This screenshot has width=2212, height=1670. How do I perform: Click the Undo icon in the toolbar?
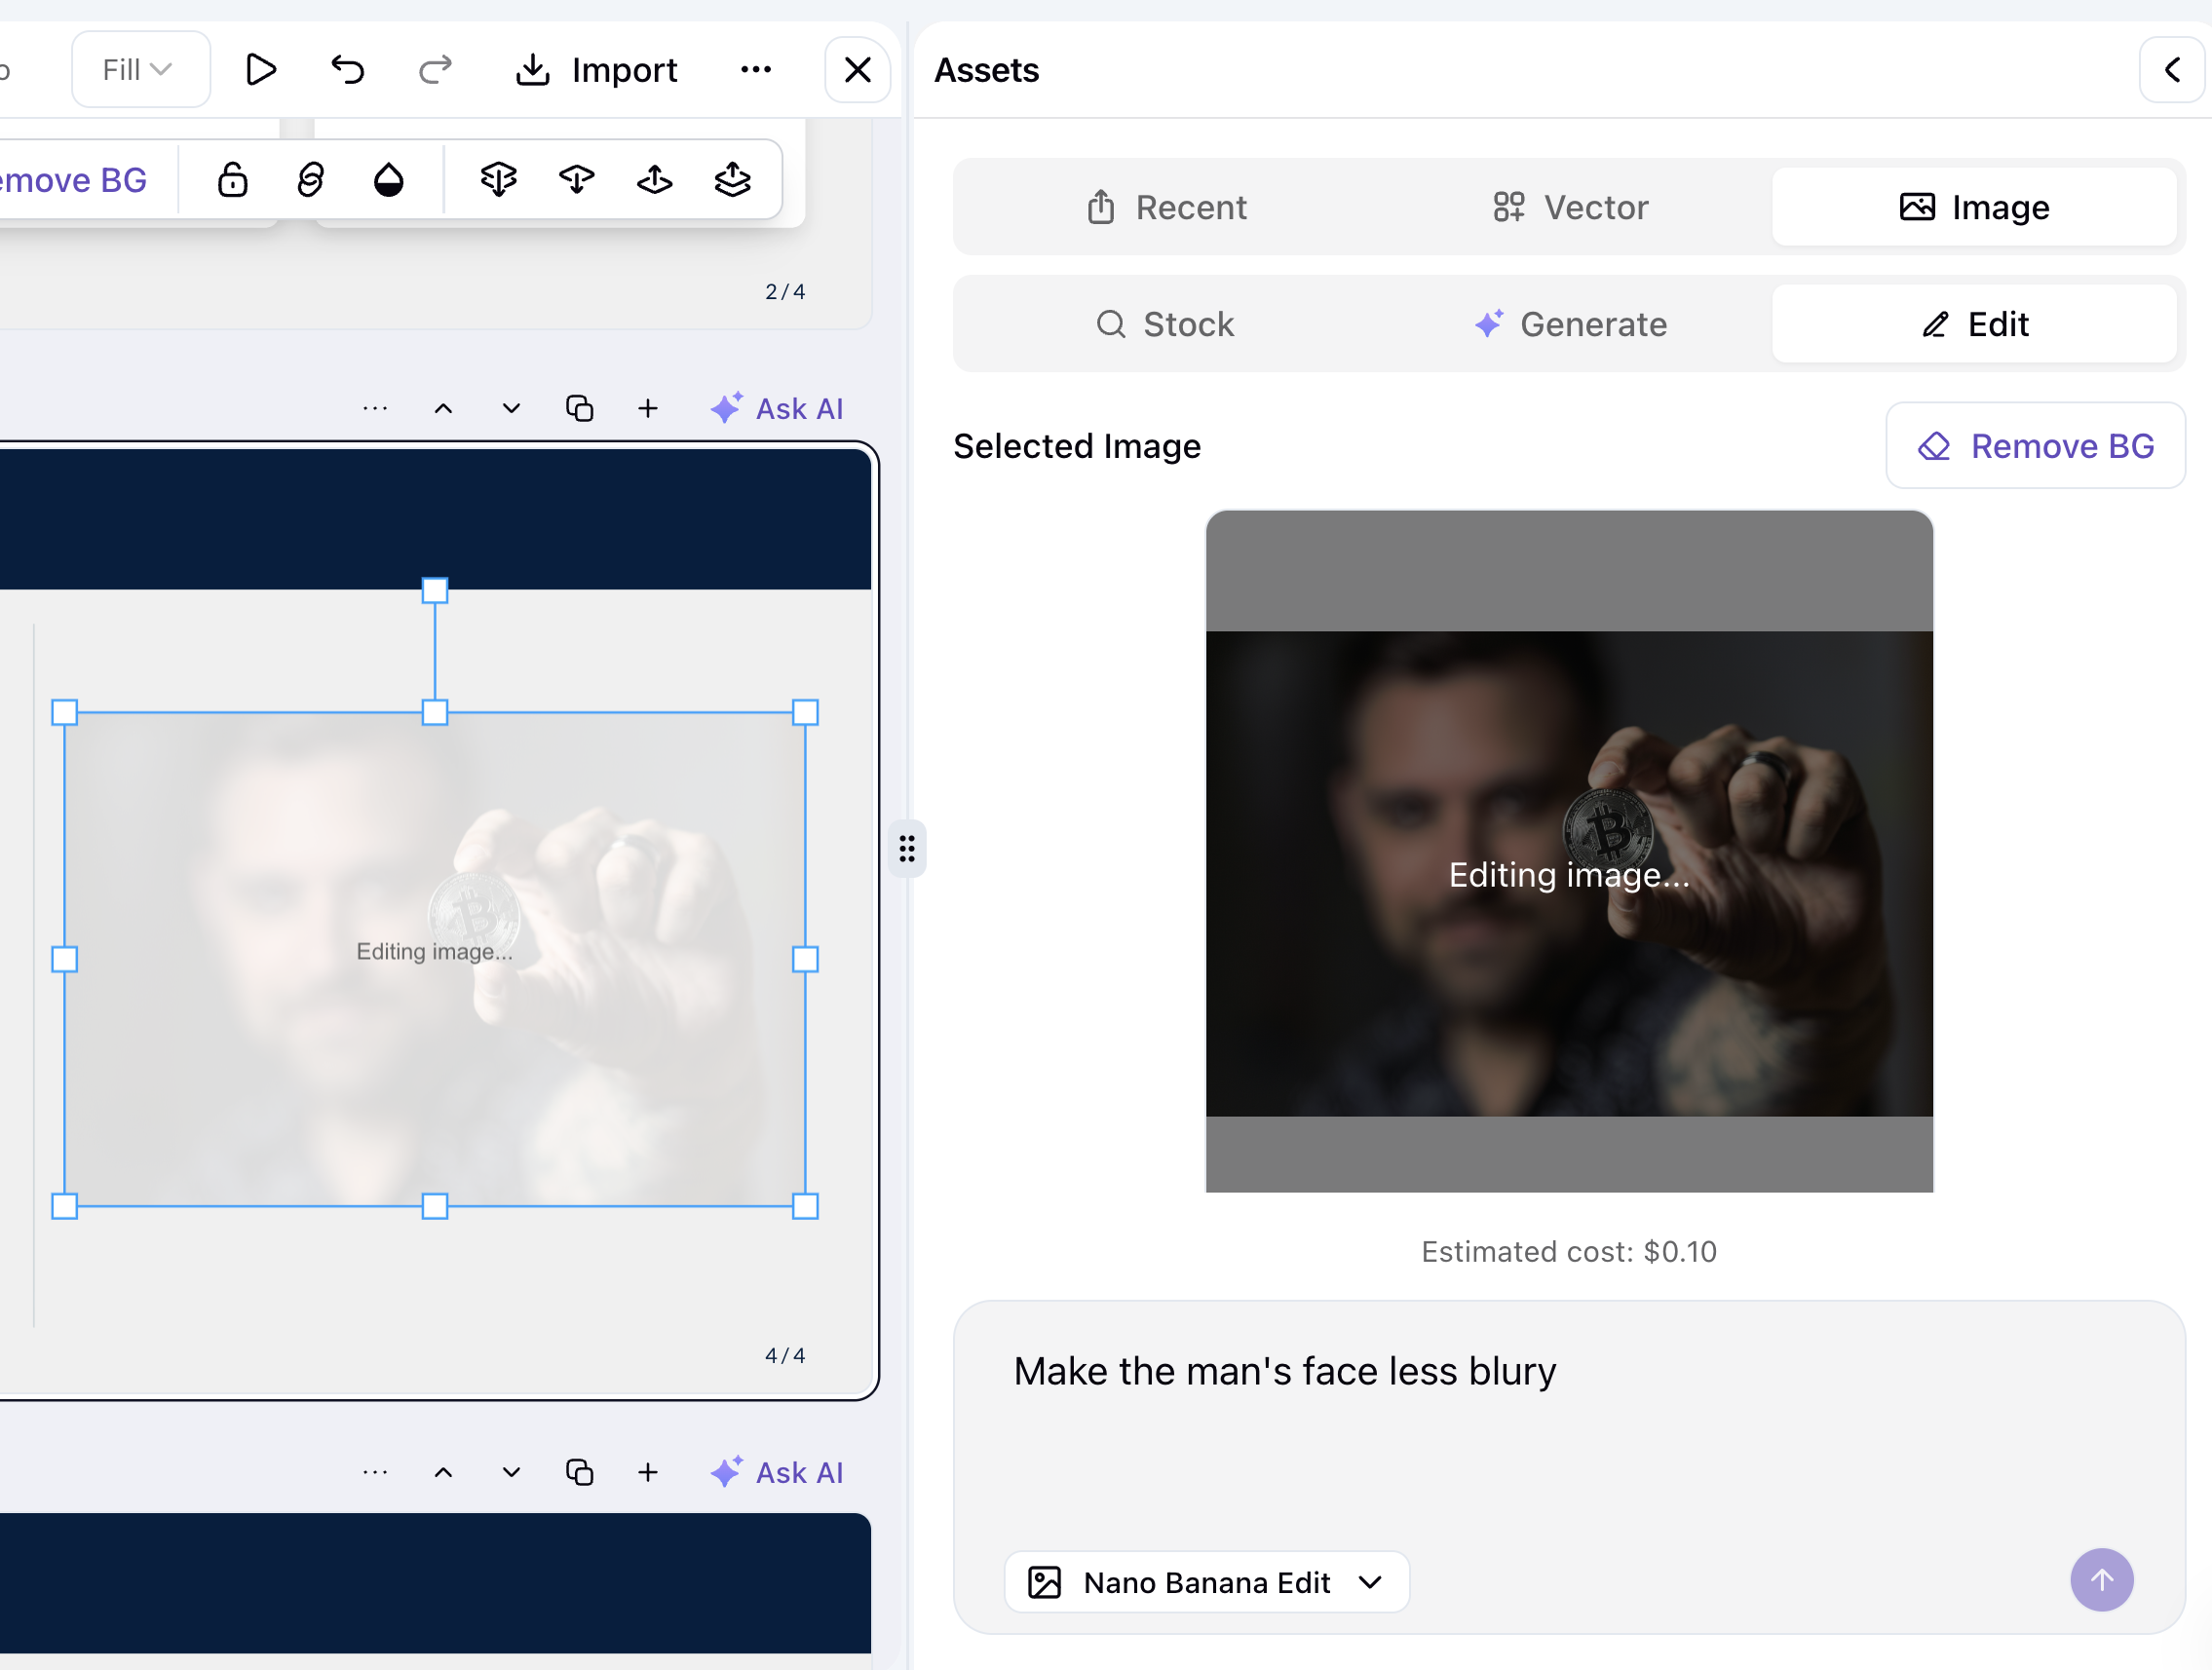(x=346, y=69)
